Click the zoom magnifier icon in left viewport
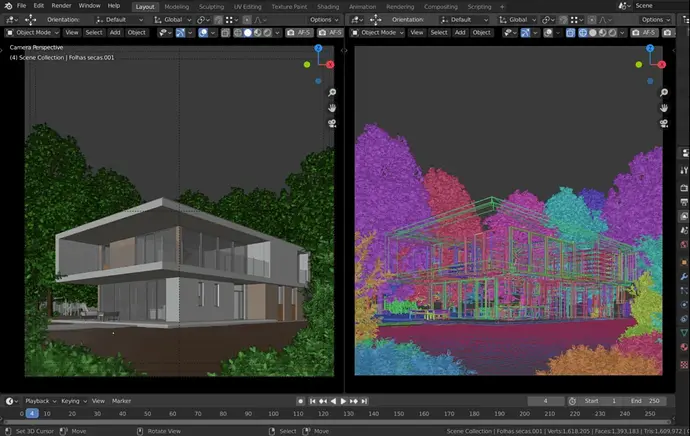This screenshot has height=436, width=690. pos(332,92)
